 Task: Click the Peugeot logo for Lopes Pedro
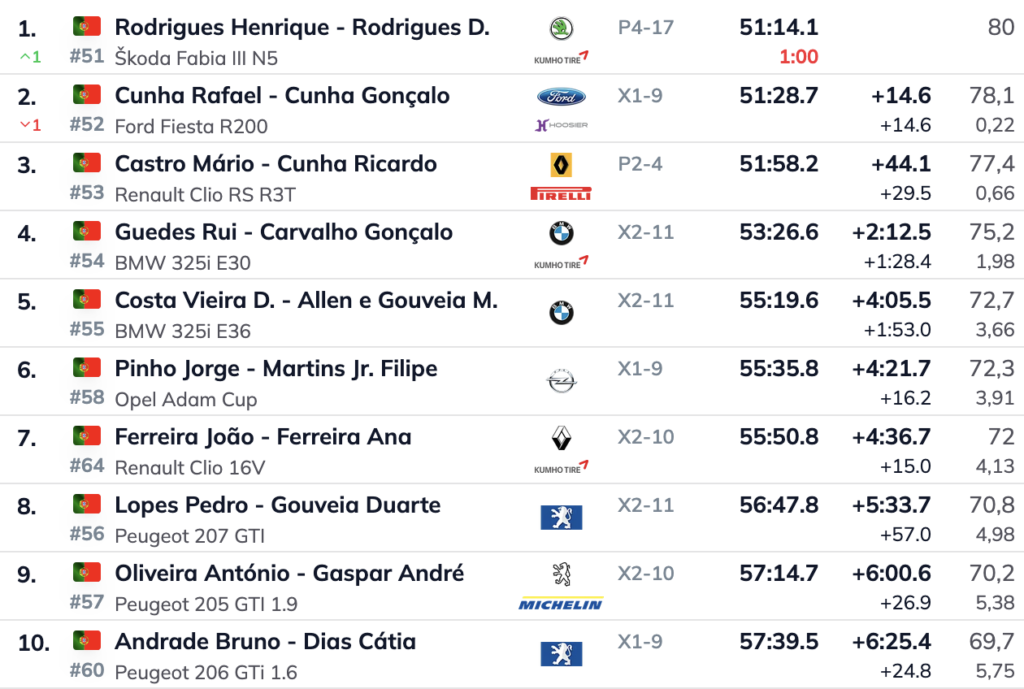tap(561, 517)
